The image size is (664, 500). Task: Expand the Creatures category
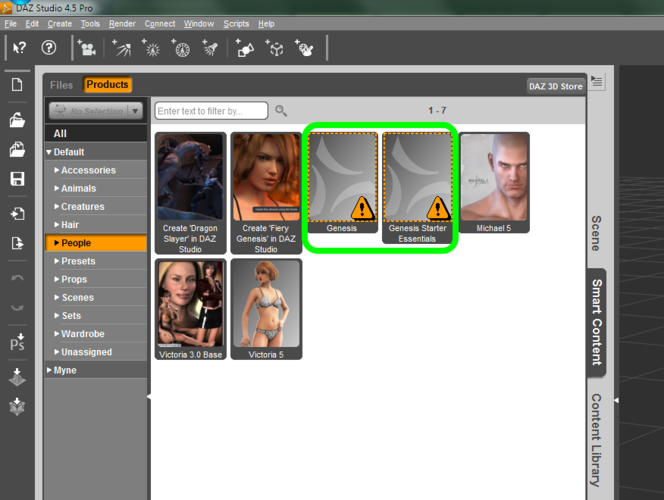coord(56,207)
